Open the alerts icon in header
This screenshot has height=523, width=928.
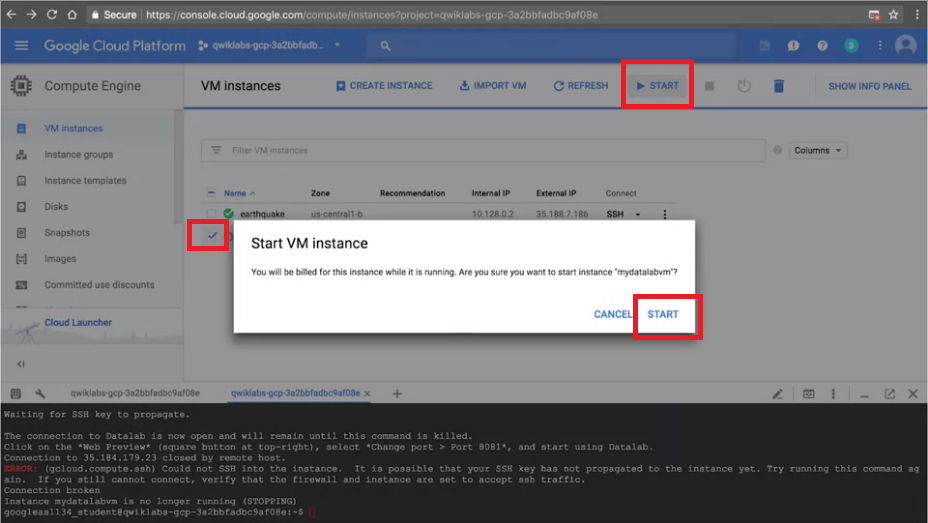(793, 46)
